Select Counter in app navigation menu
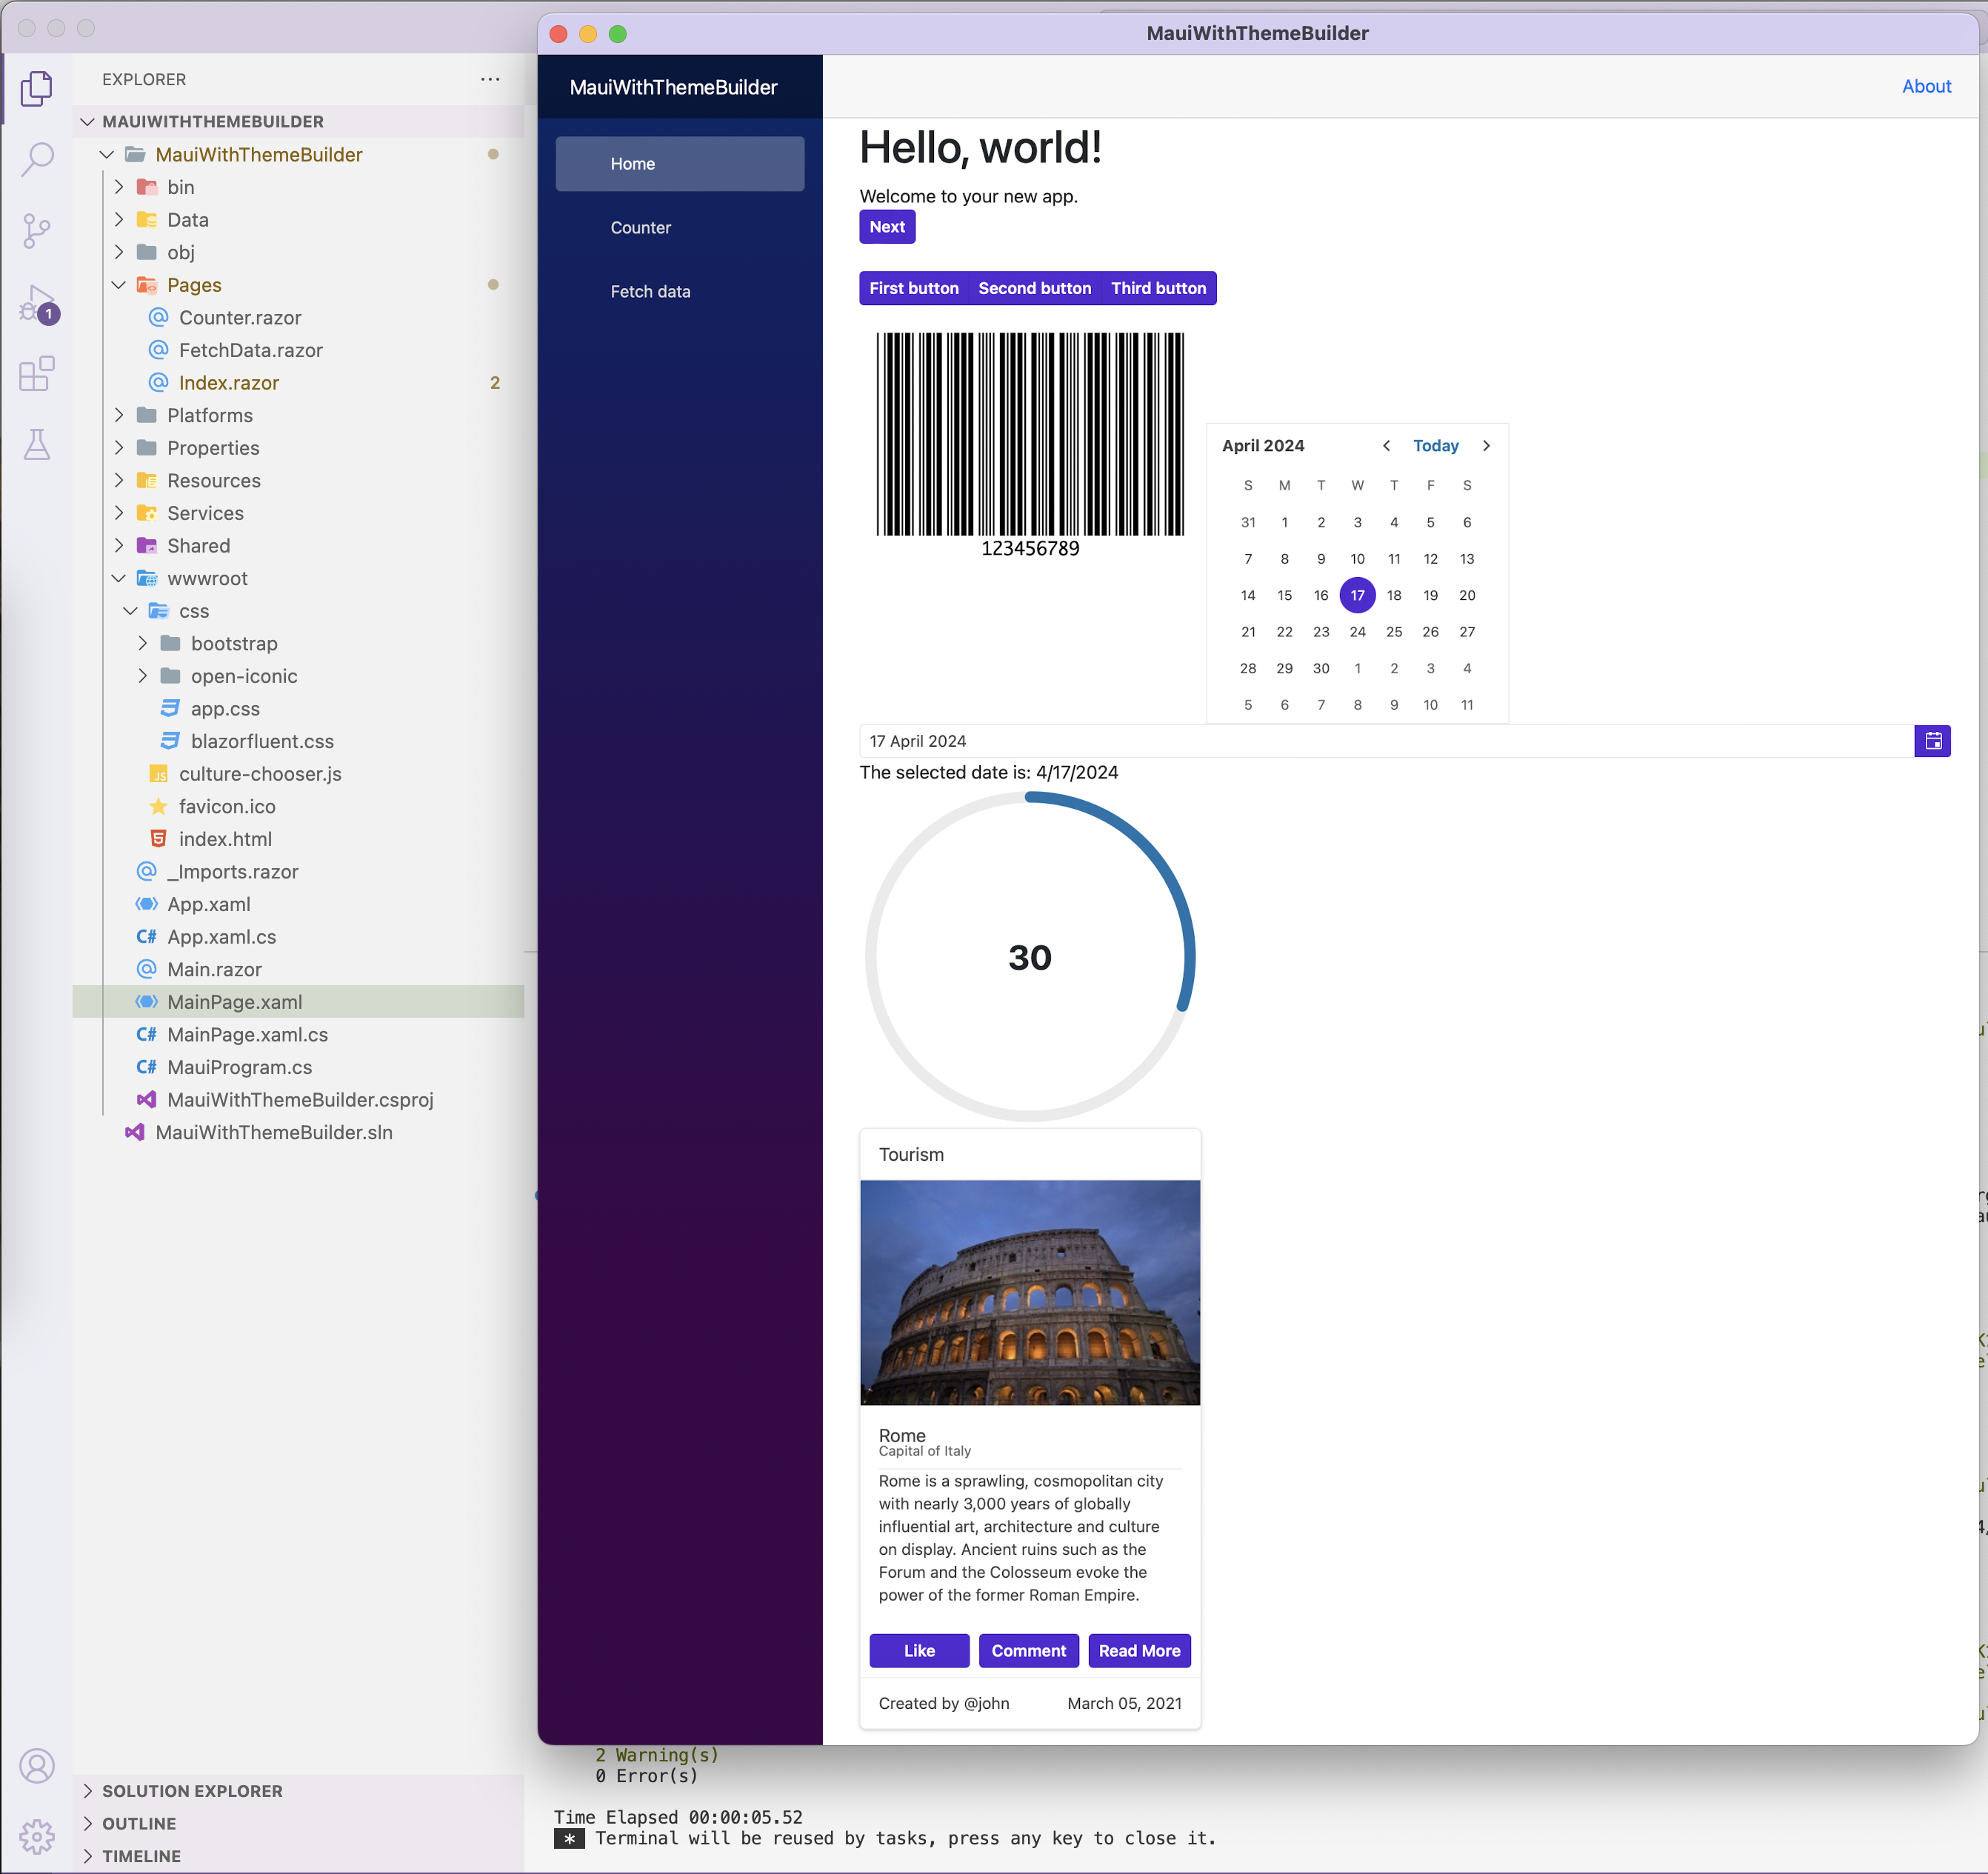The height and width of the screenshot is (1874, 1988). (680, 228)
